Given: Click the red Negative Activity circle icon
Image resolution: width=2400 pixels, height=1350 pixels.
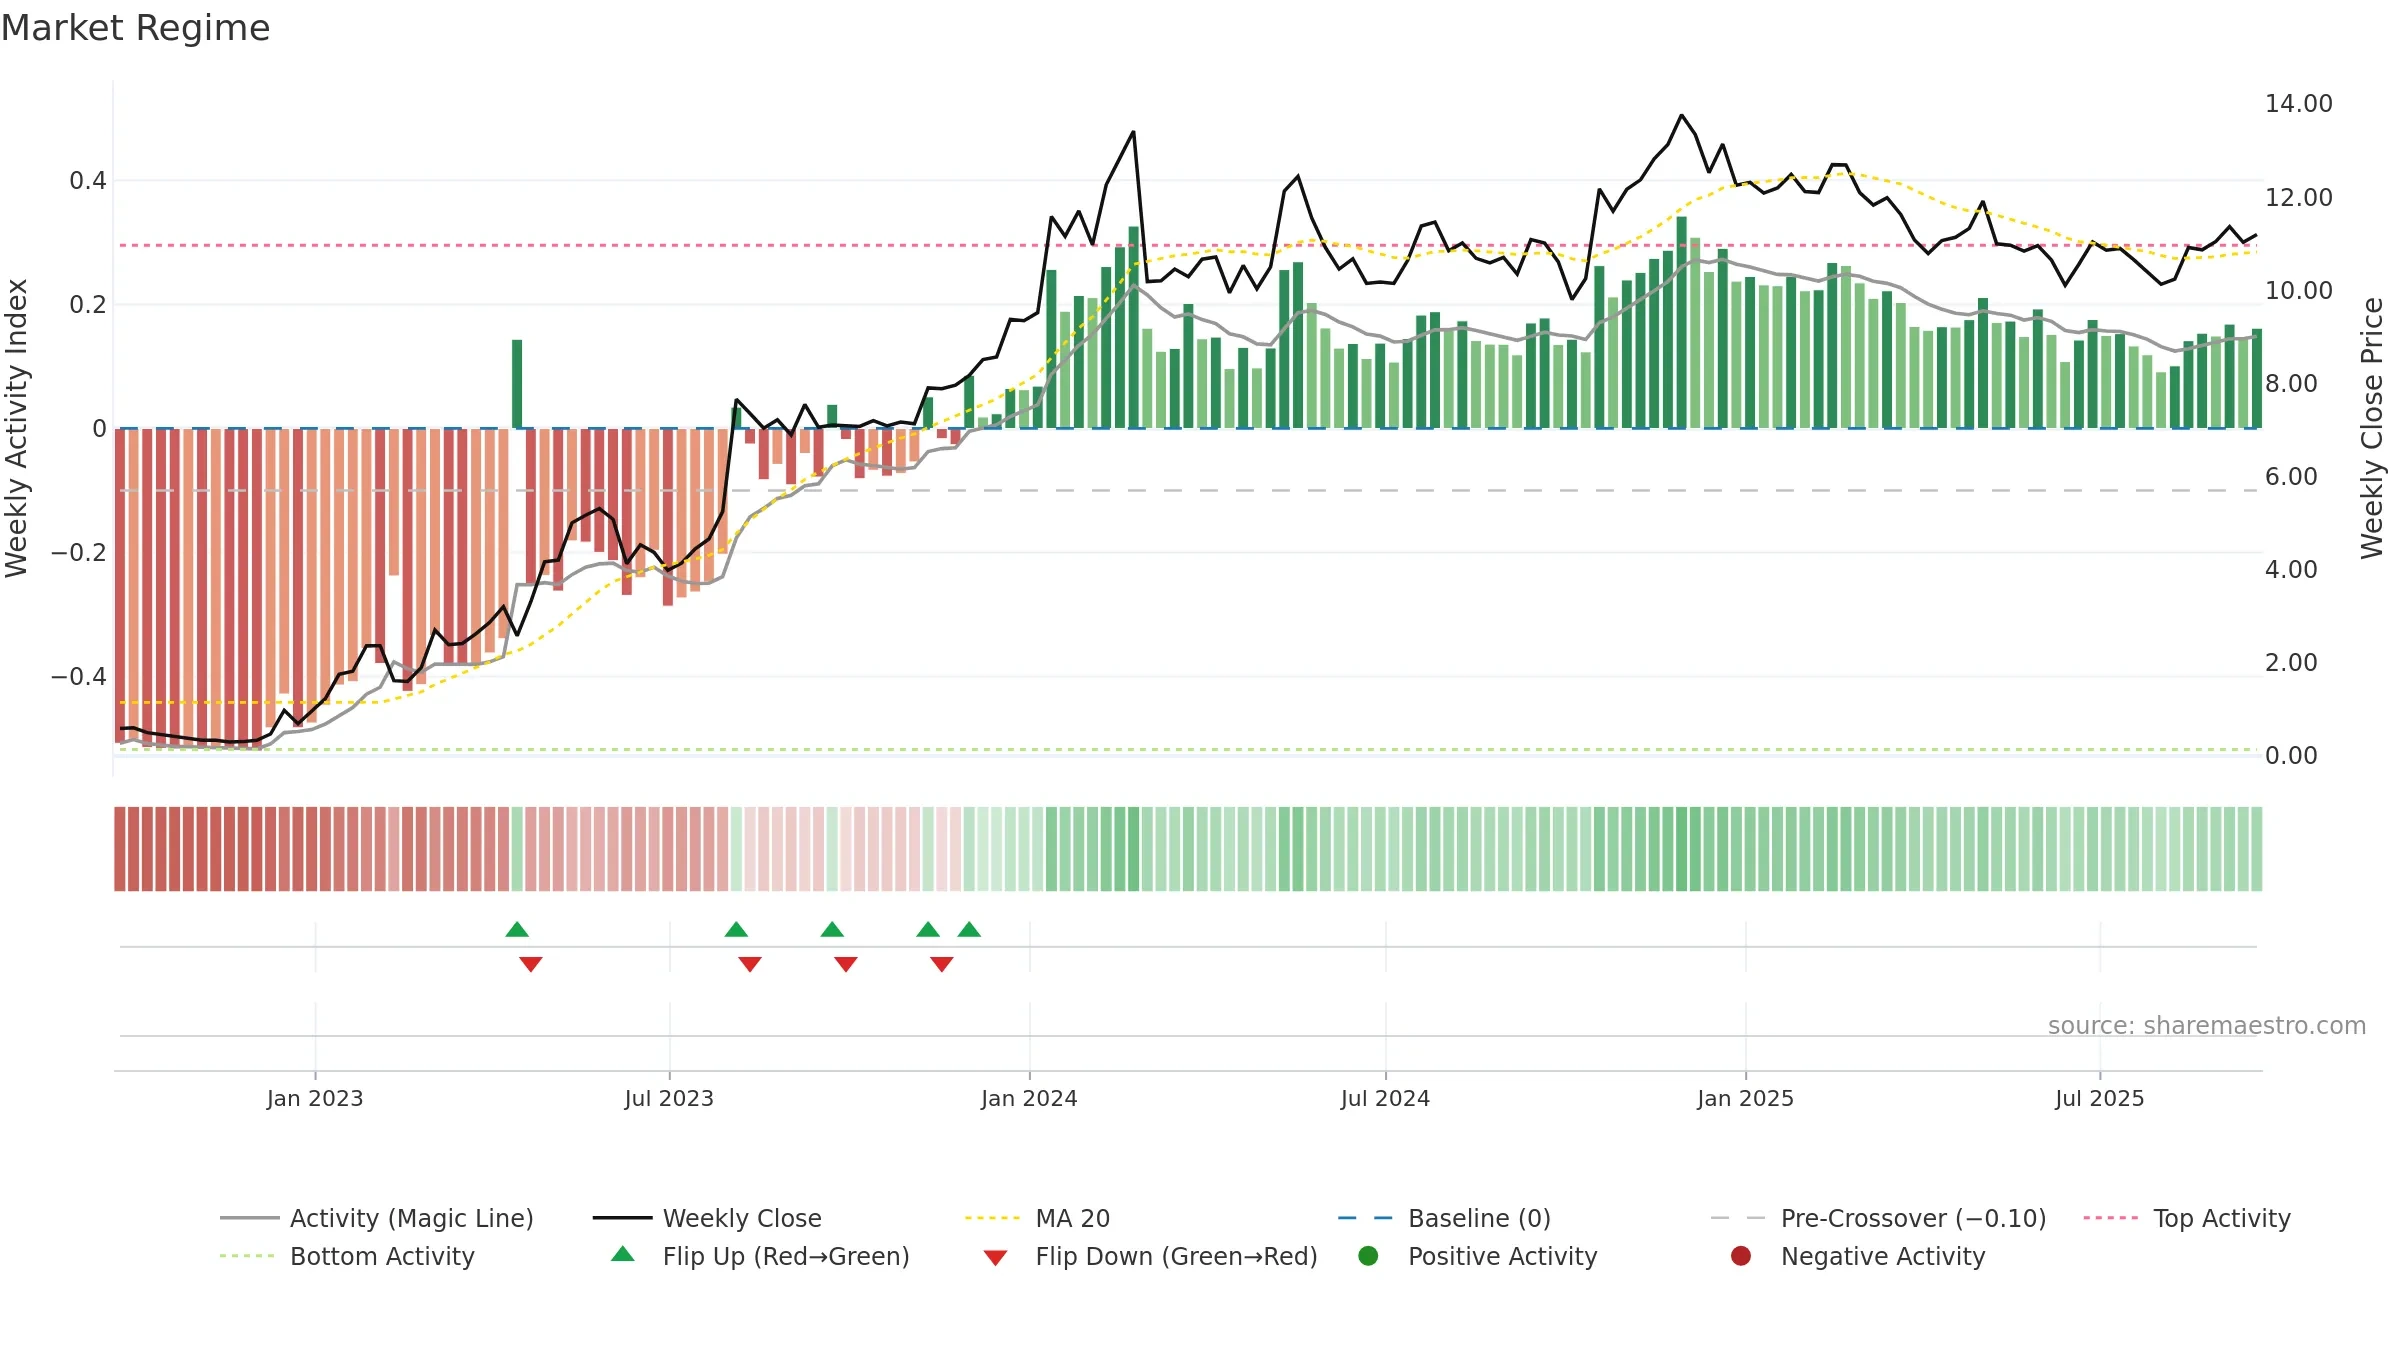Looking at the screenshot, I should 1741,1256.
